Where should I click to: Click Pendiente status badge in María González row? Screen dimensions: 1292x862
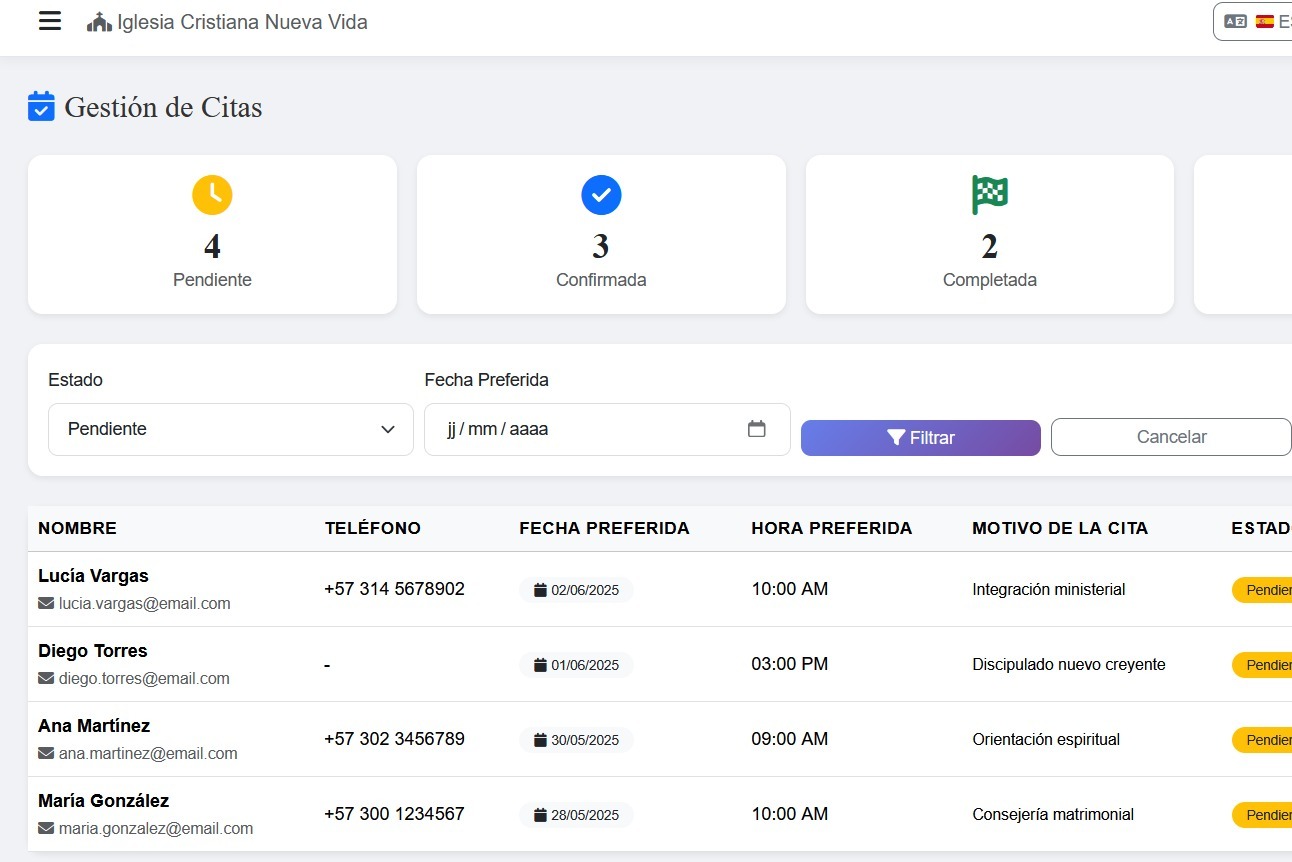[1262, 815]
